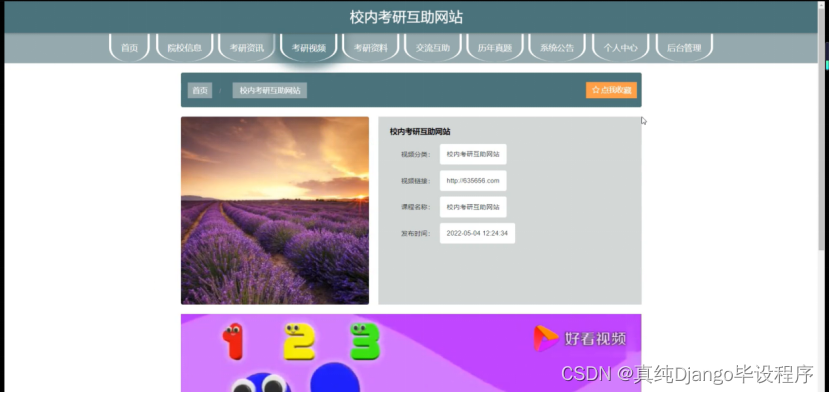
Task: Go to the 后台管理 tab
Action: 684,48
